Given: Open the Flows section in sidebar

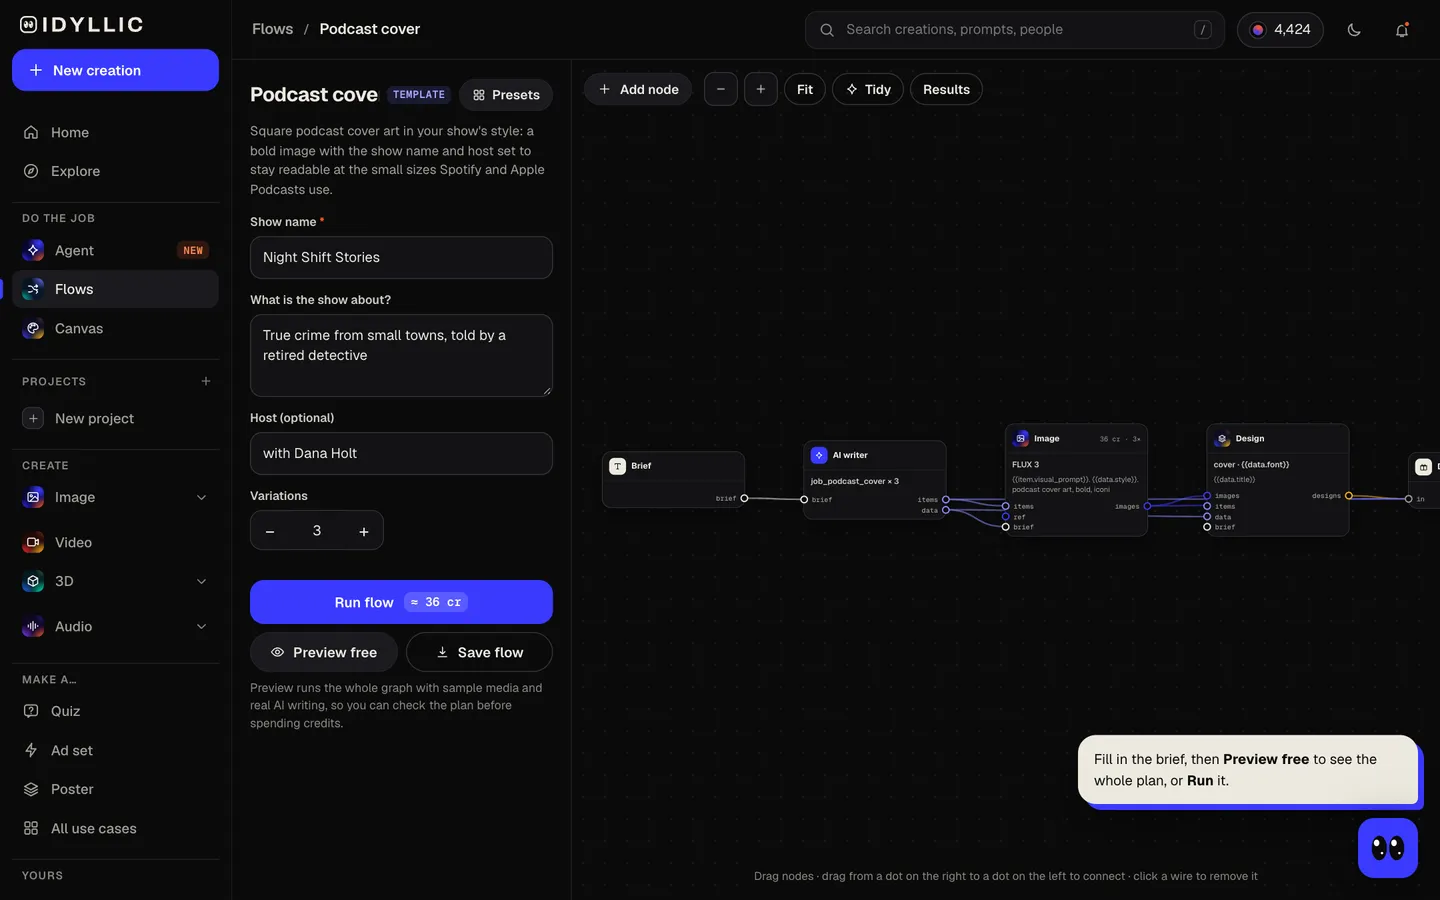Looking at the screenshot, I should [x=115, y=289].
